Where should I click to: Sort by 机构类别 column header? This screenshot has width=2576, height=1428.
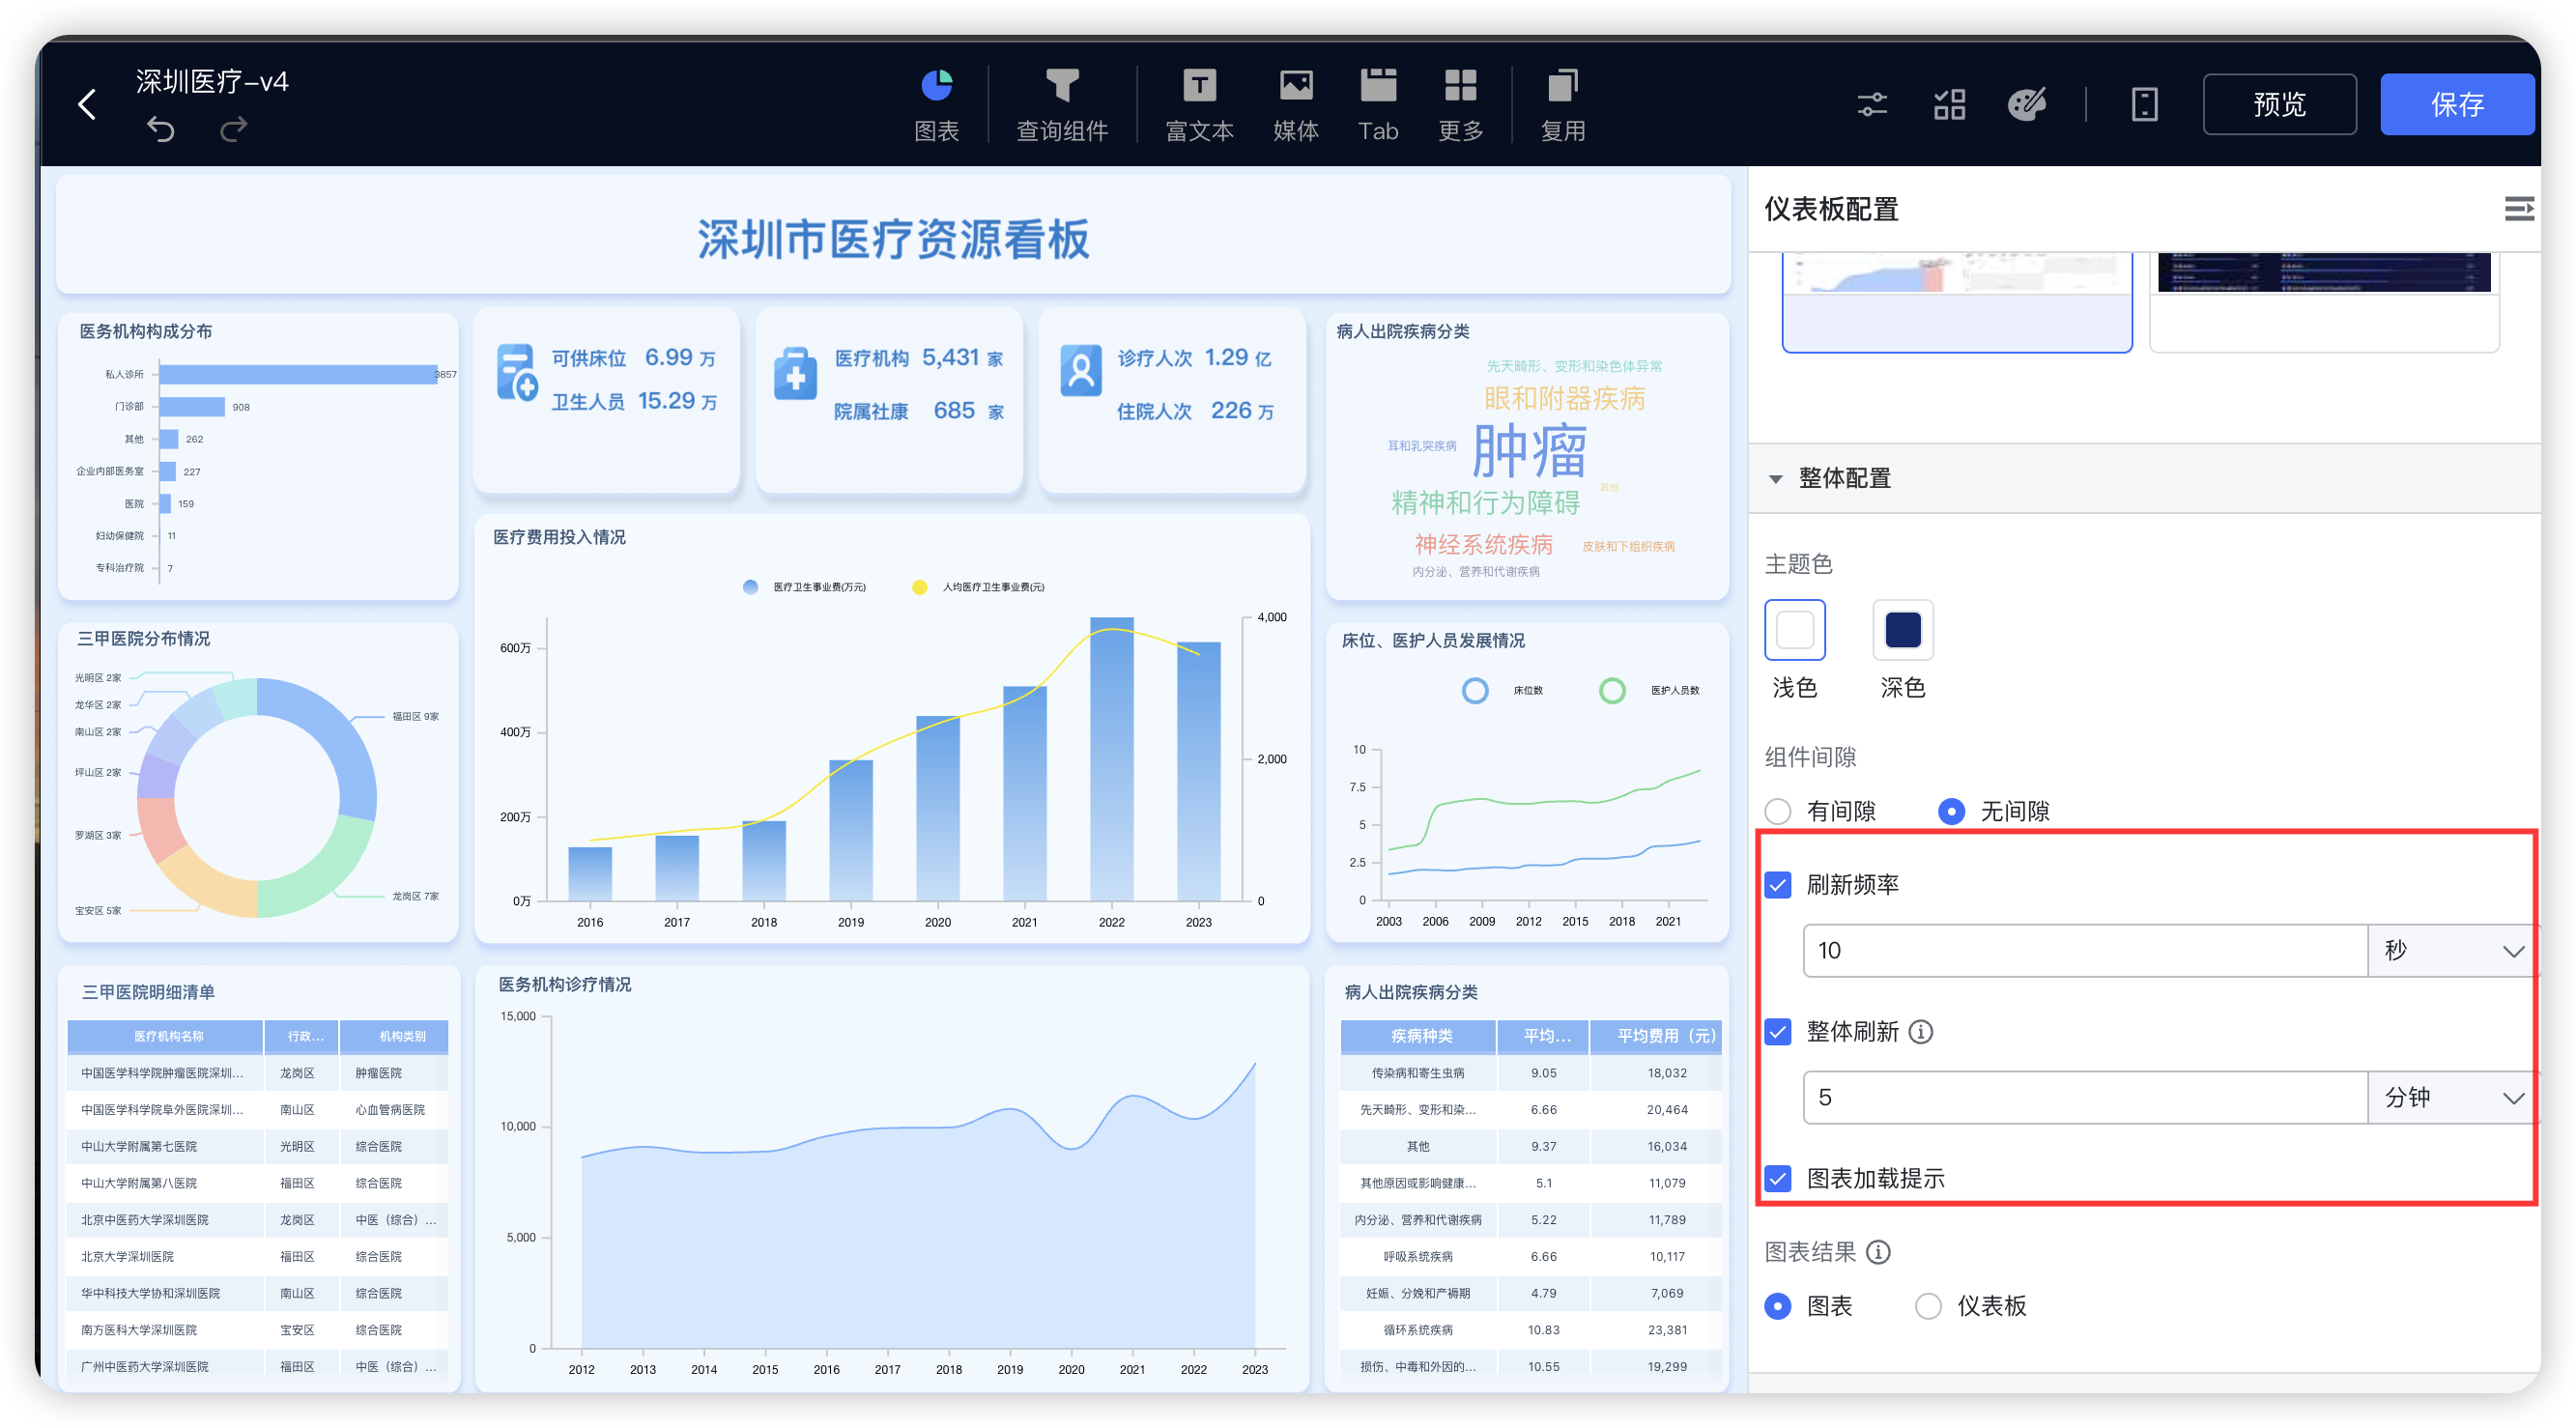click(394, 1036)
